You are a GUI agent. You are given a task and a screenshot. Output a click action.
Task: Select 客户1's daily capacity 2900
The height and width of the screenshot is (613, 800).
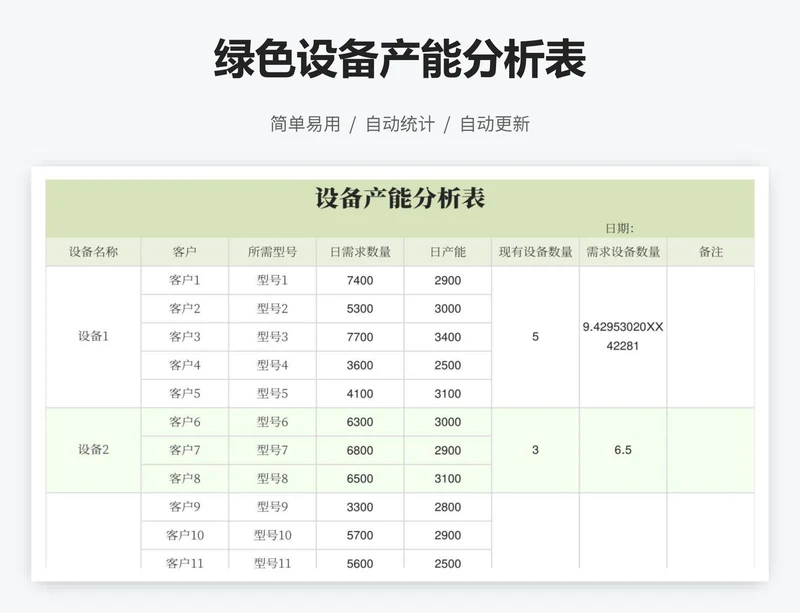click(x=448, y=280)
